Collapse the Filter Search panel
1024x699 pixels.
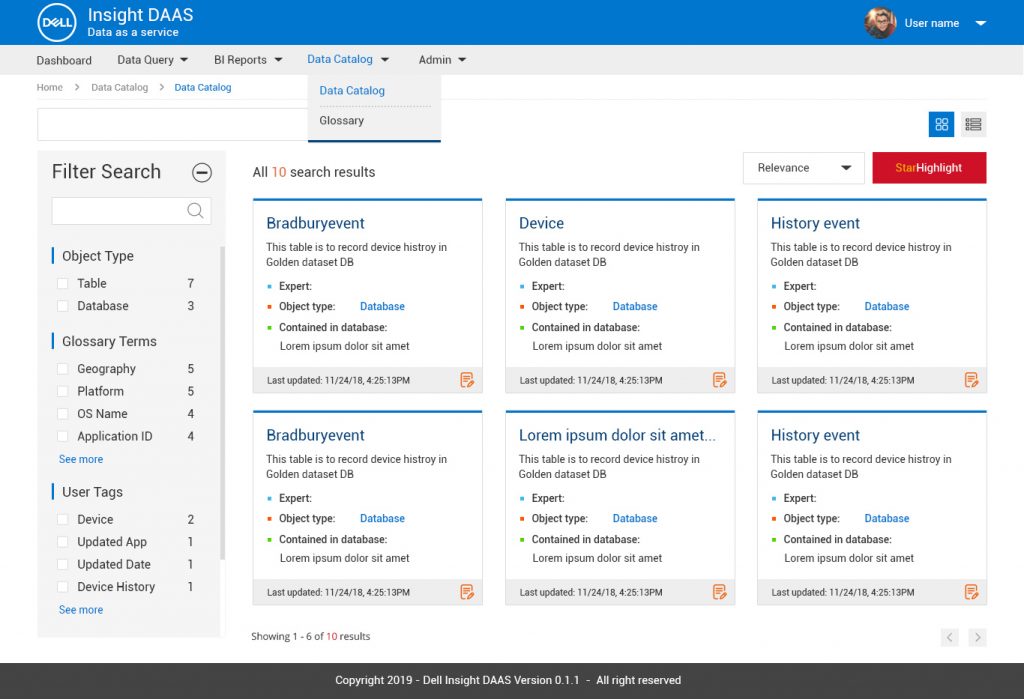[x=202, y=172]
